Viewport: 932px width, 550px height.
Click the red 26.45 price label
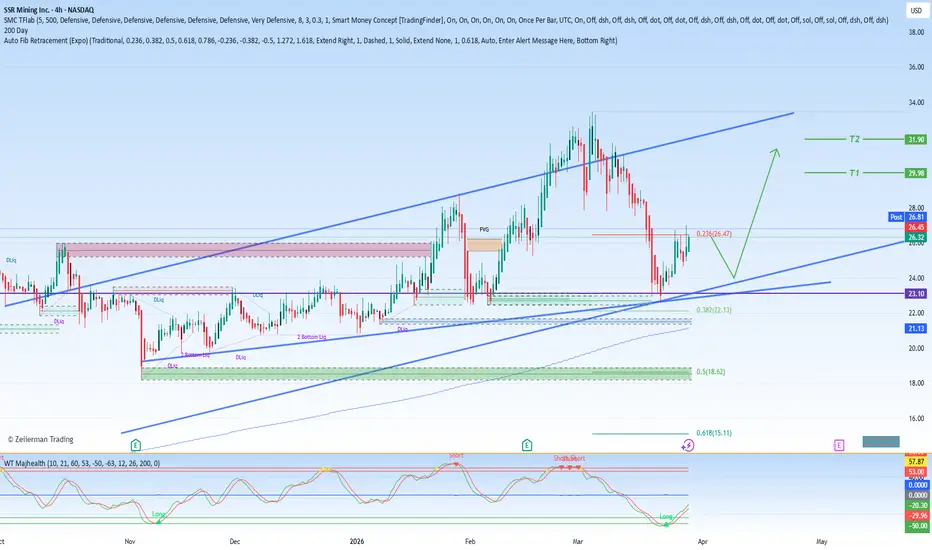915,227
